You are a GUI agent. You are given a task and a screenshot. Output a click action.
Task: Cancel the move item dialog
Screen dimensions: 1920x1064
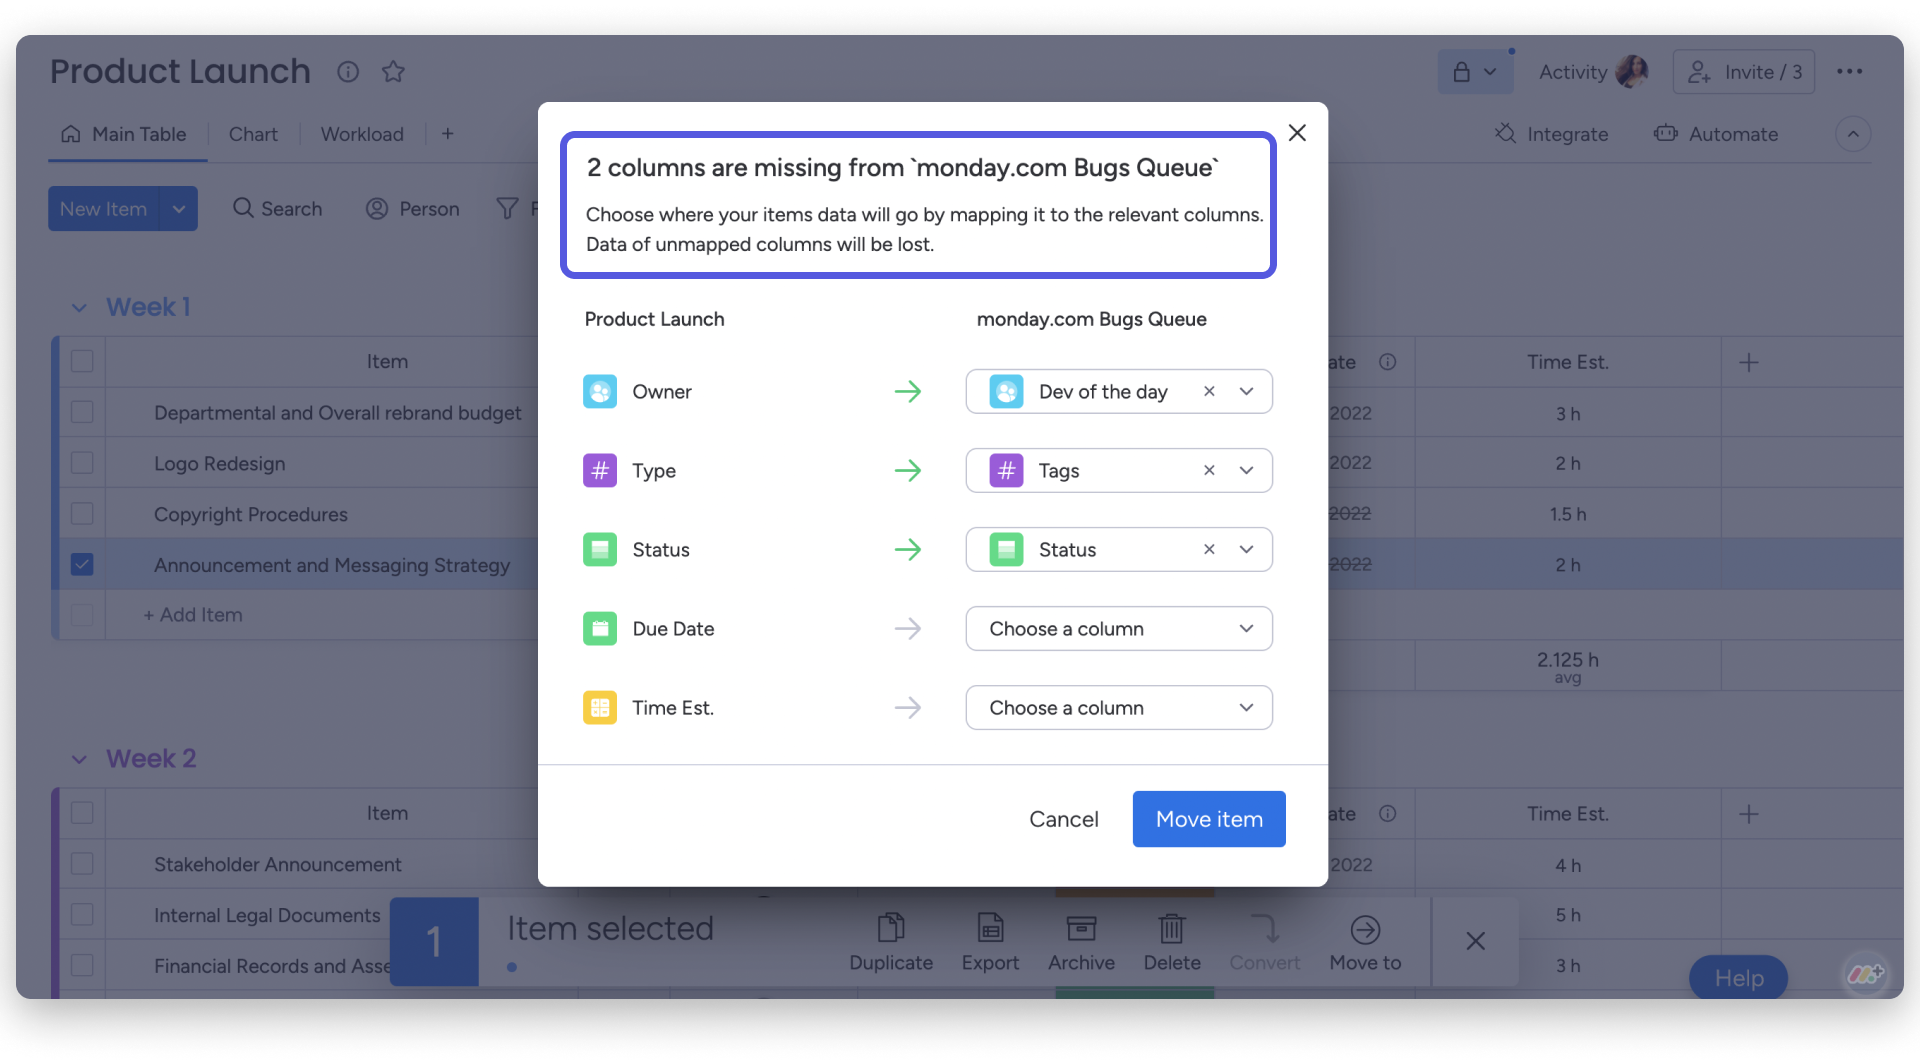[x=1064, y=820]
